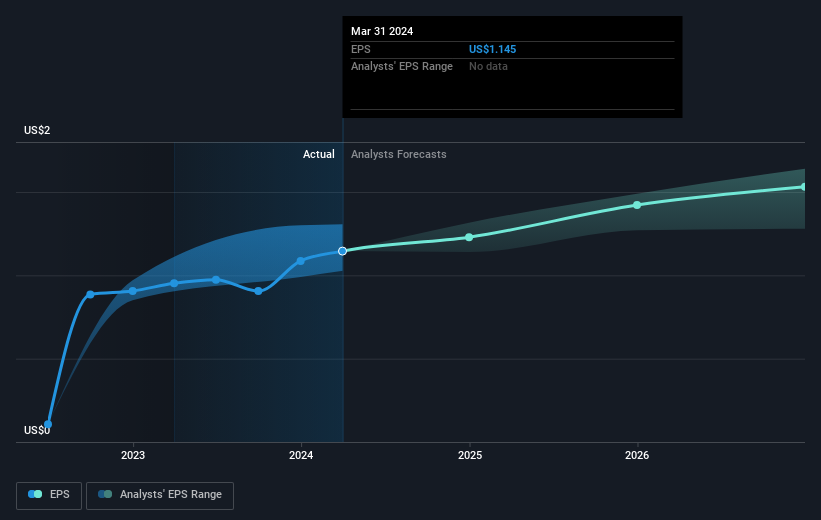Viewport: 821px width, 520px height.
Task: Click the first EPS data point near US$0
Action: pyautogui.click(x=48, y=424)
